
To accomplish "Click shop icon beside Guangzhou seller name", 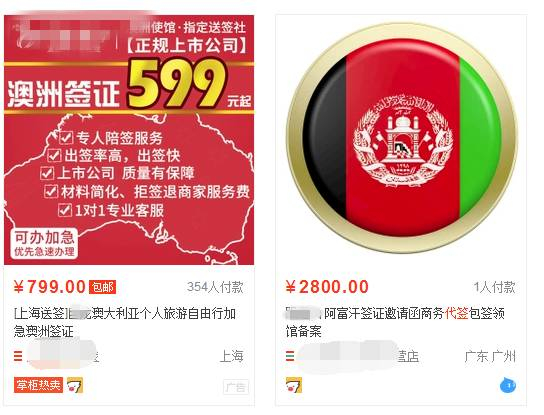I will [290, 356].
